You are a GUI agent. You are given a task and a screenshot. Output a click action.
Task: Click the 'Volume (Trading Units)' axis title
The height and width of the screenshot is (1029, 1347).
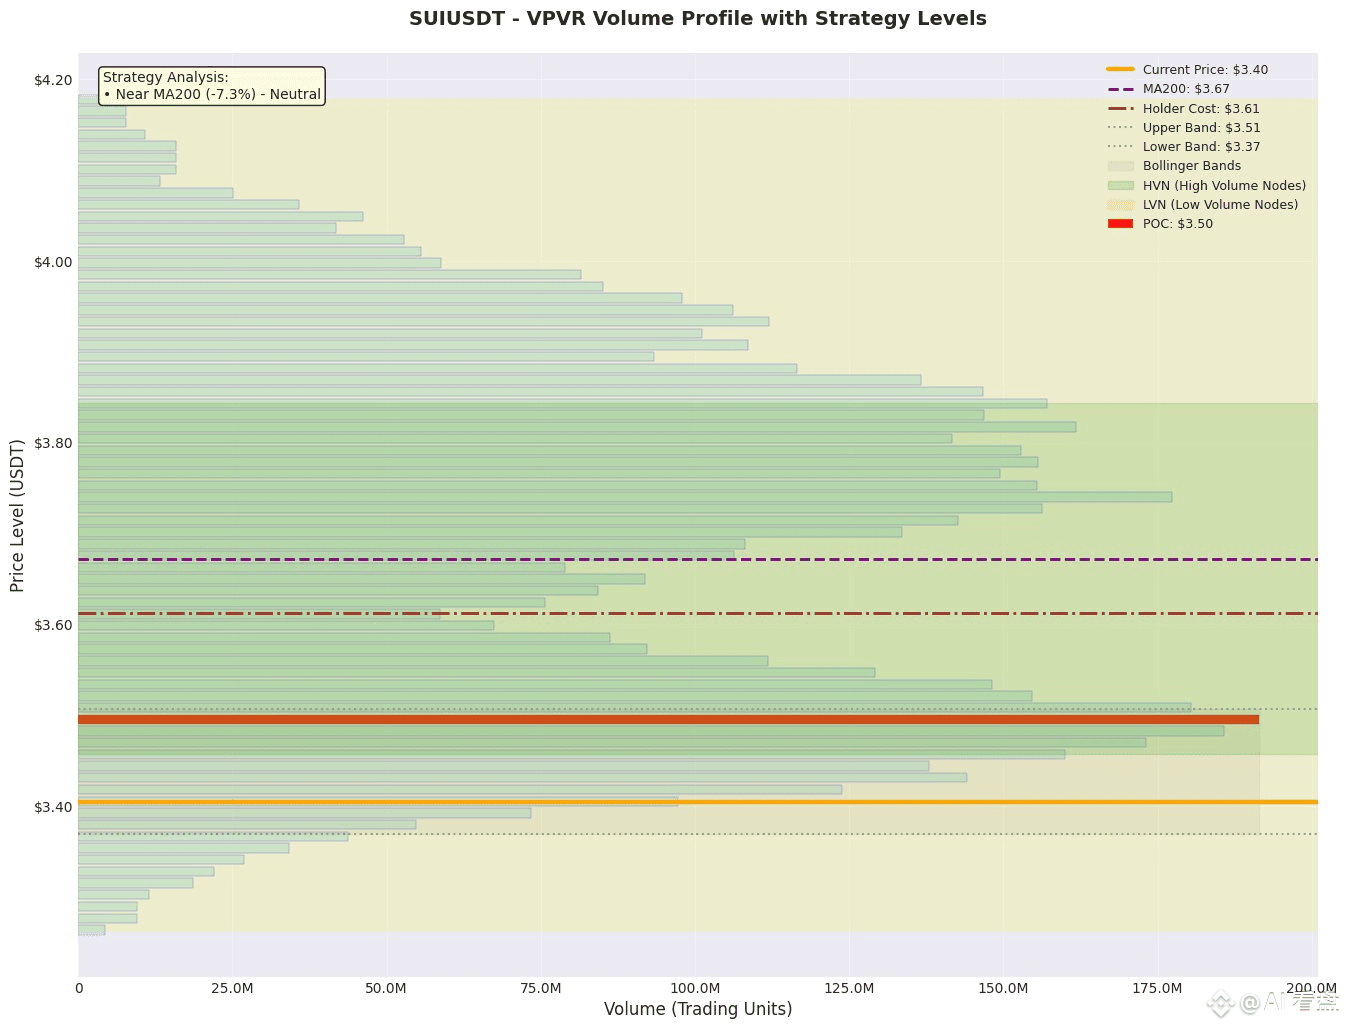pyautogui.click(x=698, y=1009)
